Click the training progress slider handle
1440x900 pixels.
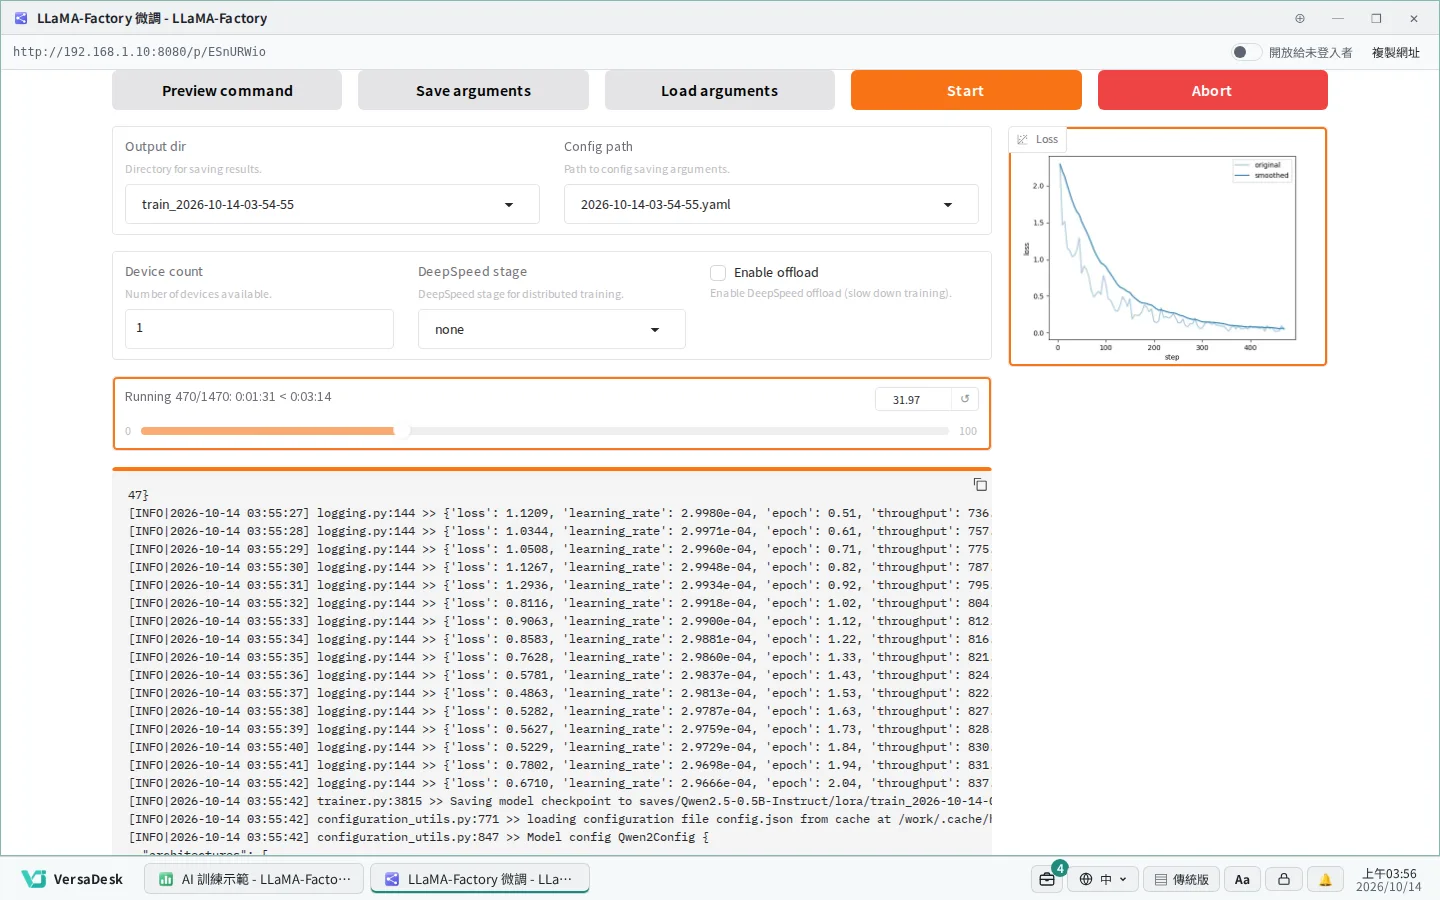coord(401,431)
